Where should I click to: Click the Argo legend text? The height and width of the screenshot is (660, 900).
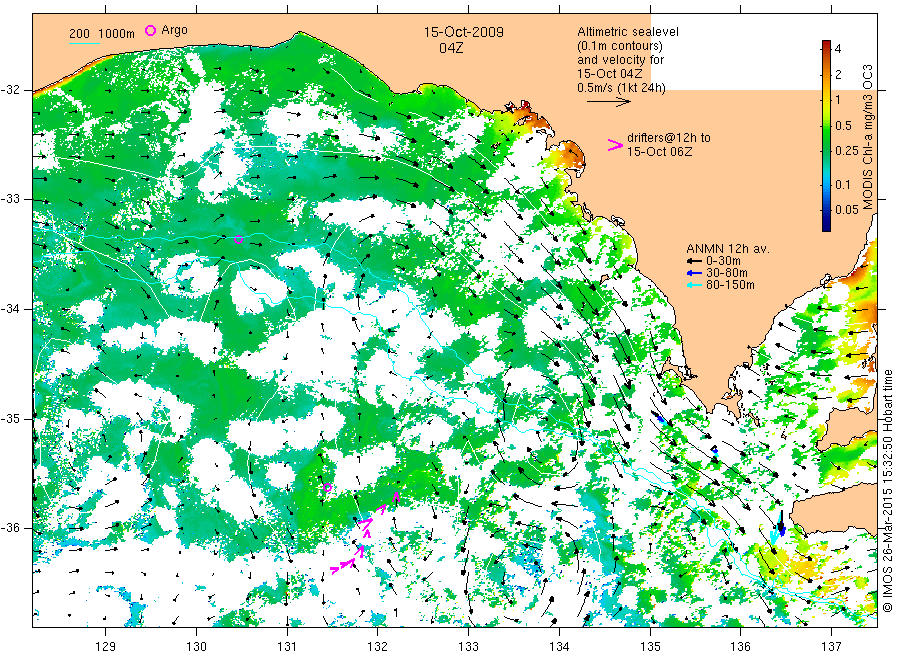174,30
